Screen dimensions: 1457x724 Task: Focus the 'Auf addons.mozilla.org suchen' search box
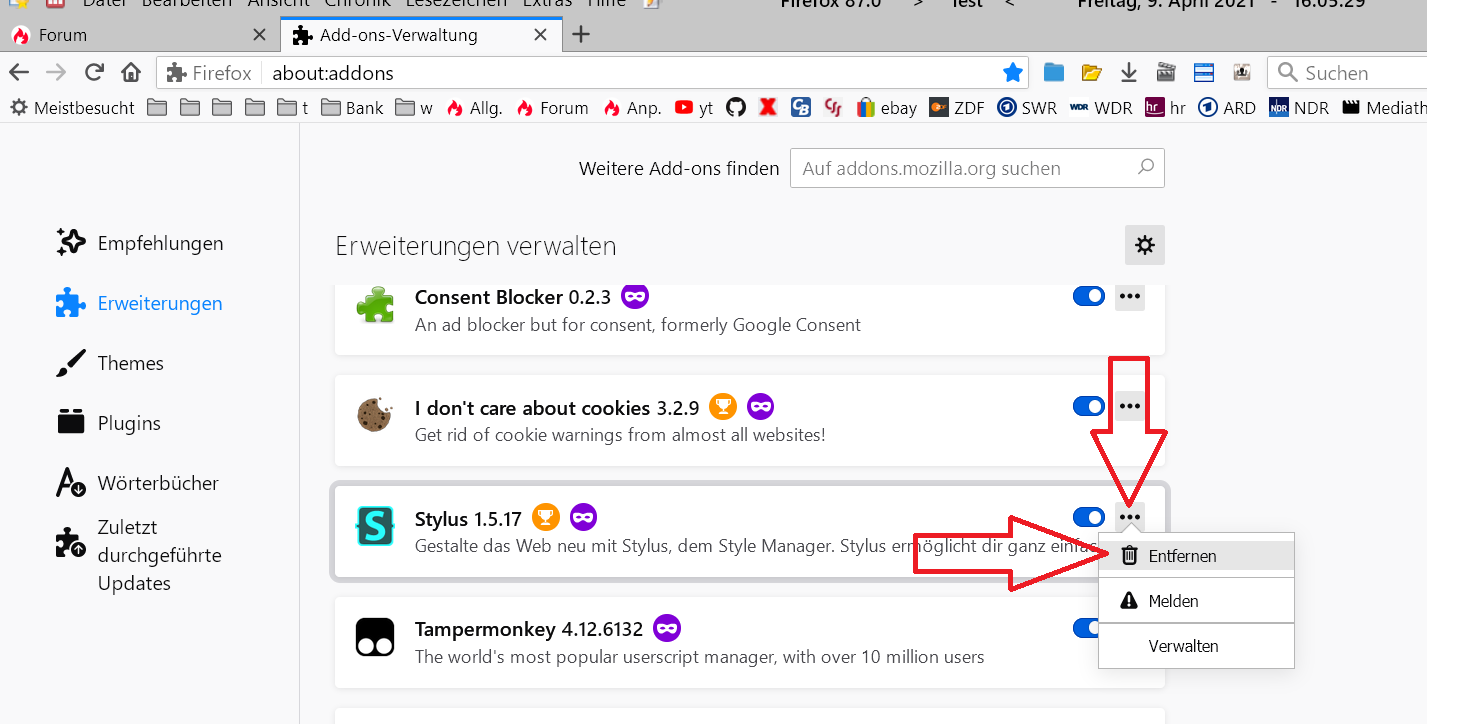[x=977, y=168]
